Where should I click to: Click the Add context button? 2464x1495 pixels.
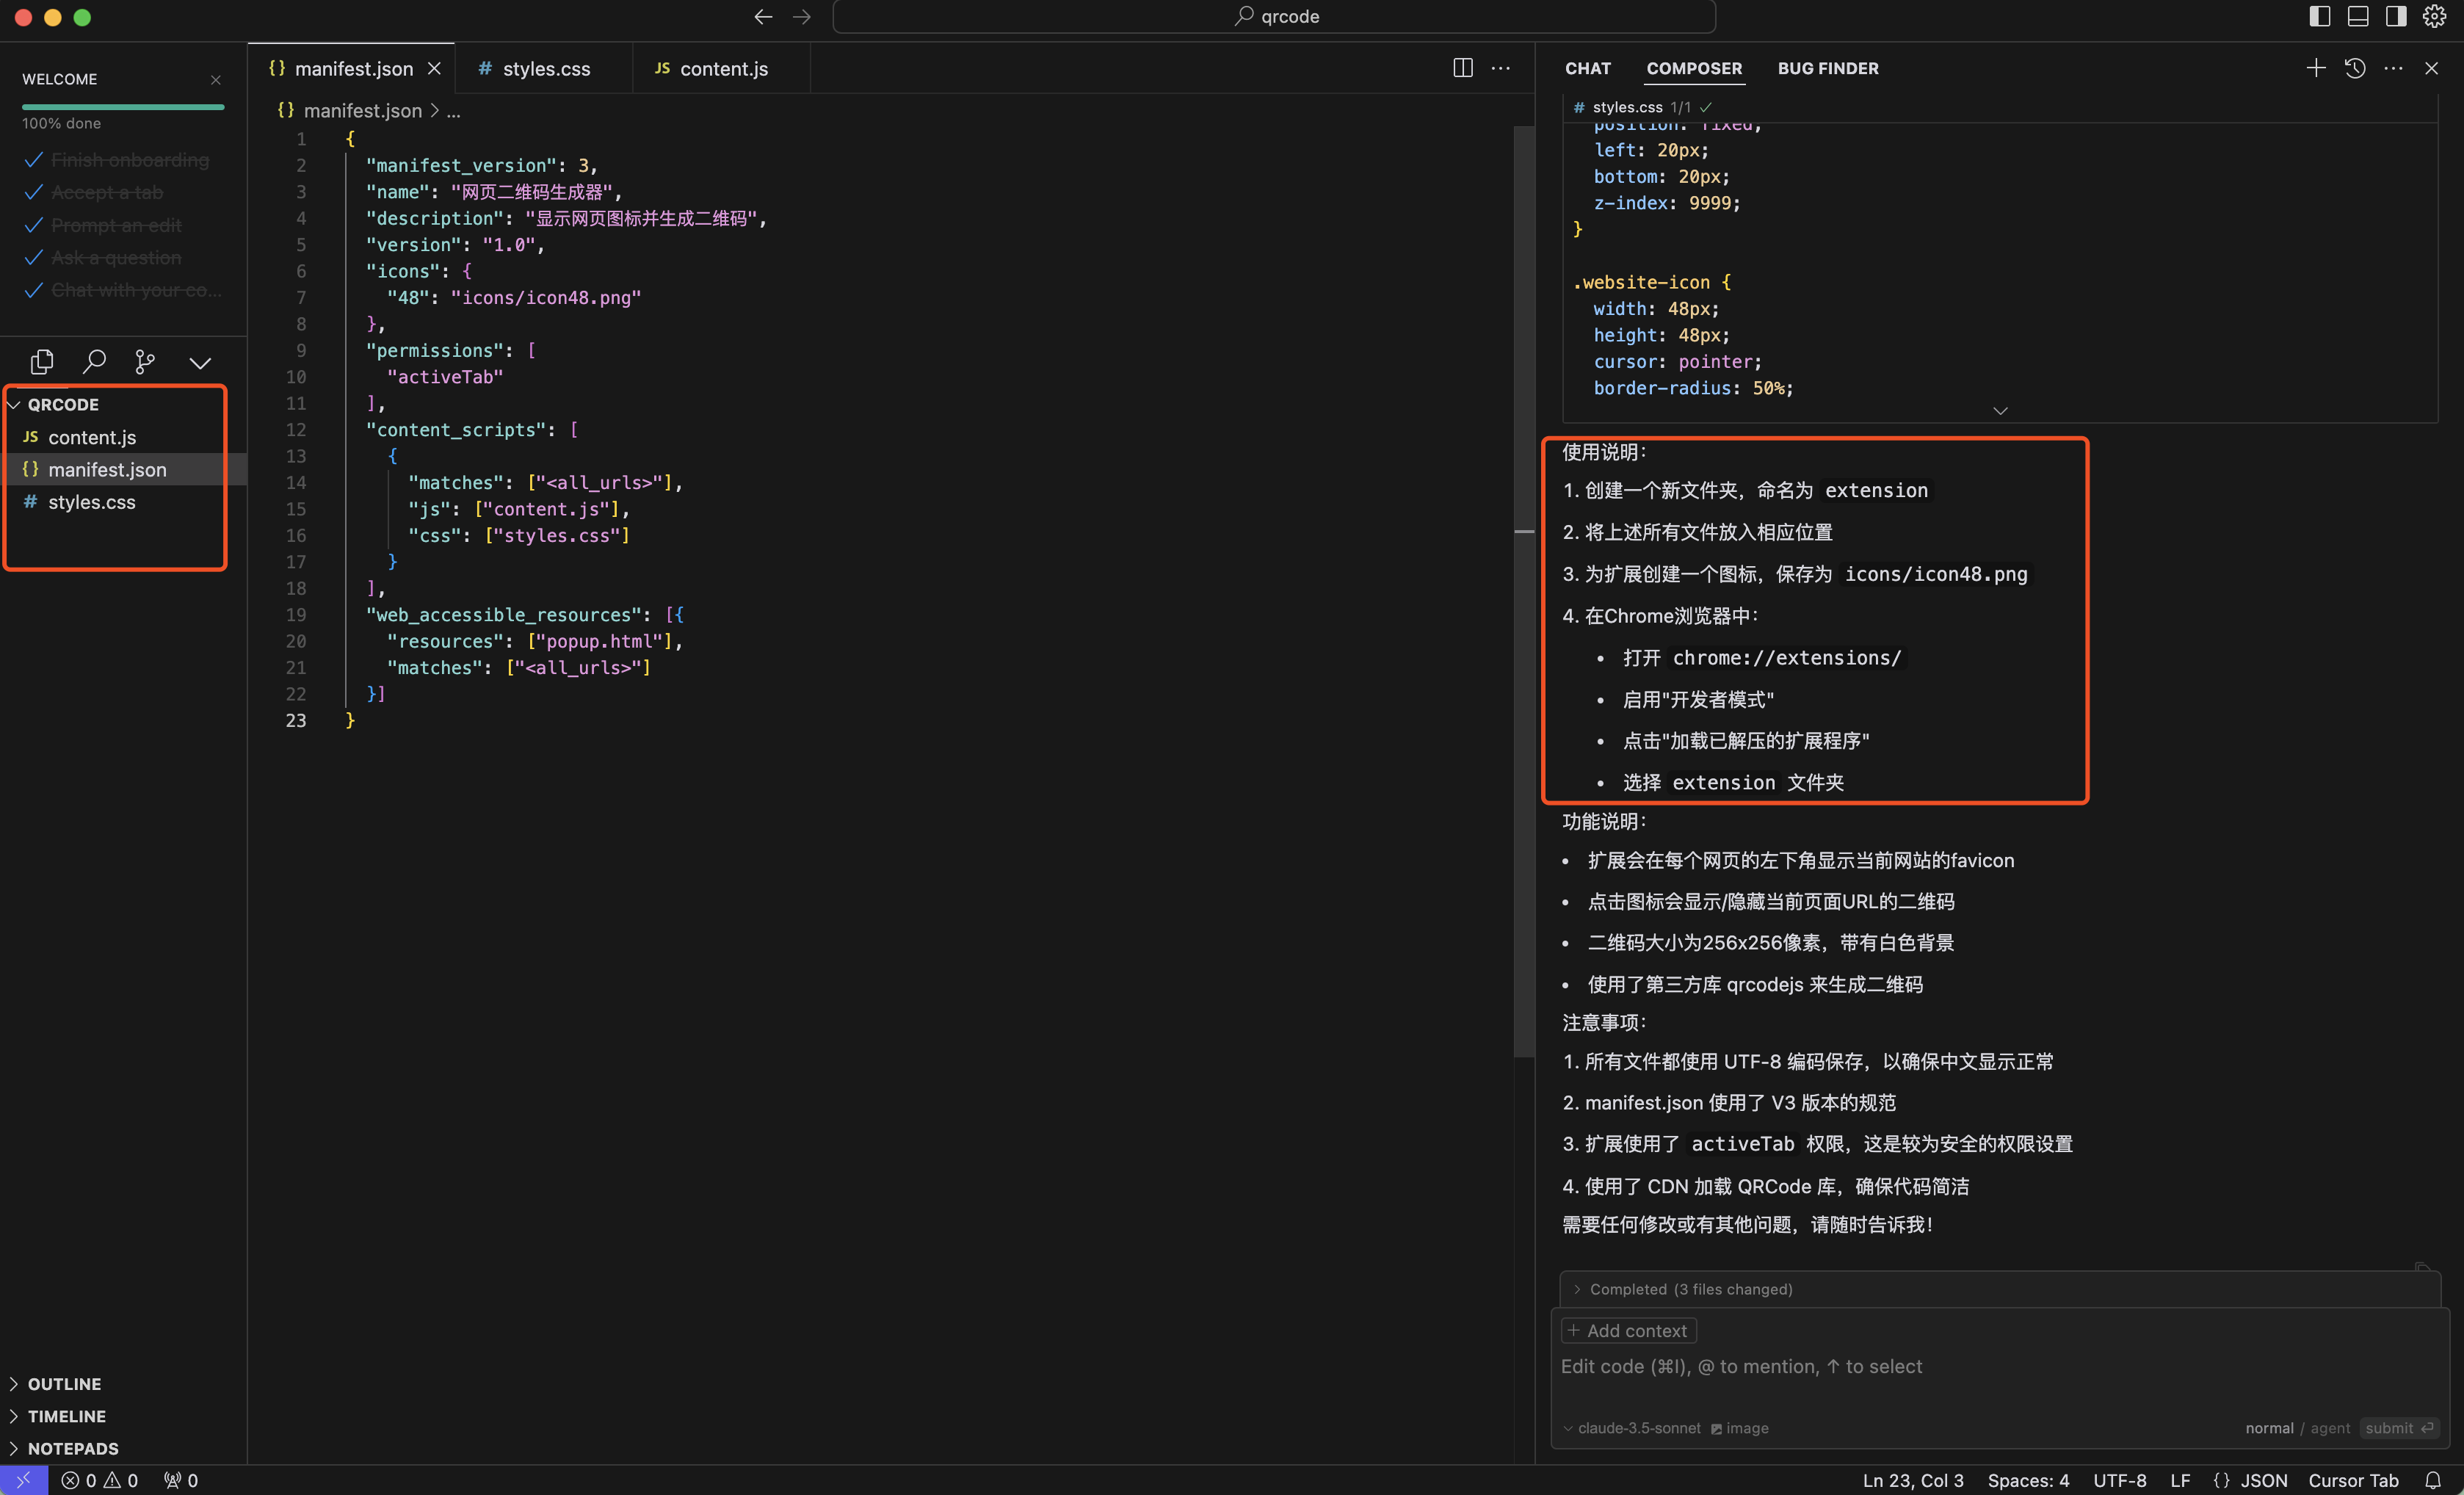tap(1628, 1330)
